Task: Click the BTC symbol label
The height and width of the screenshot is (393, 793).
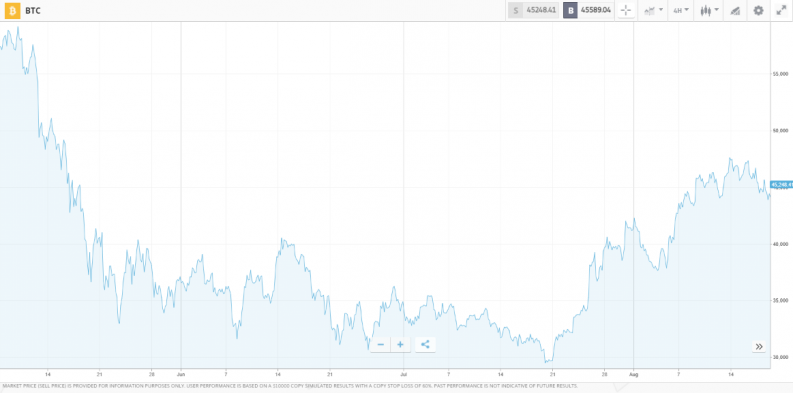Action: pos(33,11)
